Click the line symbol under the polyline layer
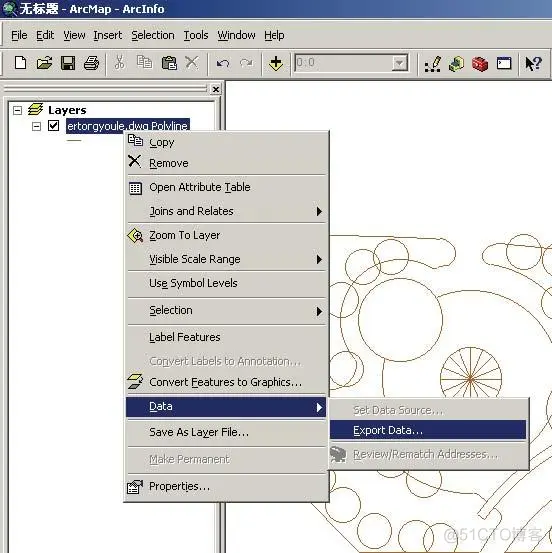The height and width of the screenshot is (553, 552). click(x=74, y=140)
